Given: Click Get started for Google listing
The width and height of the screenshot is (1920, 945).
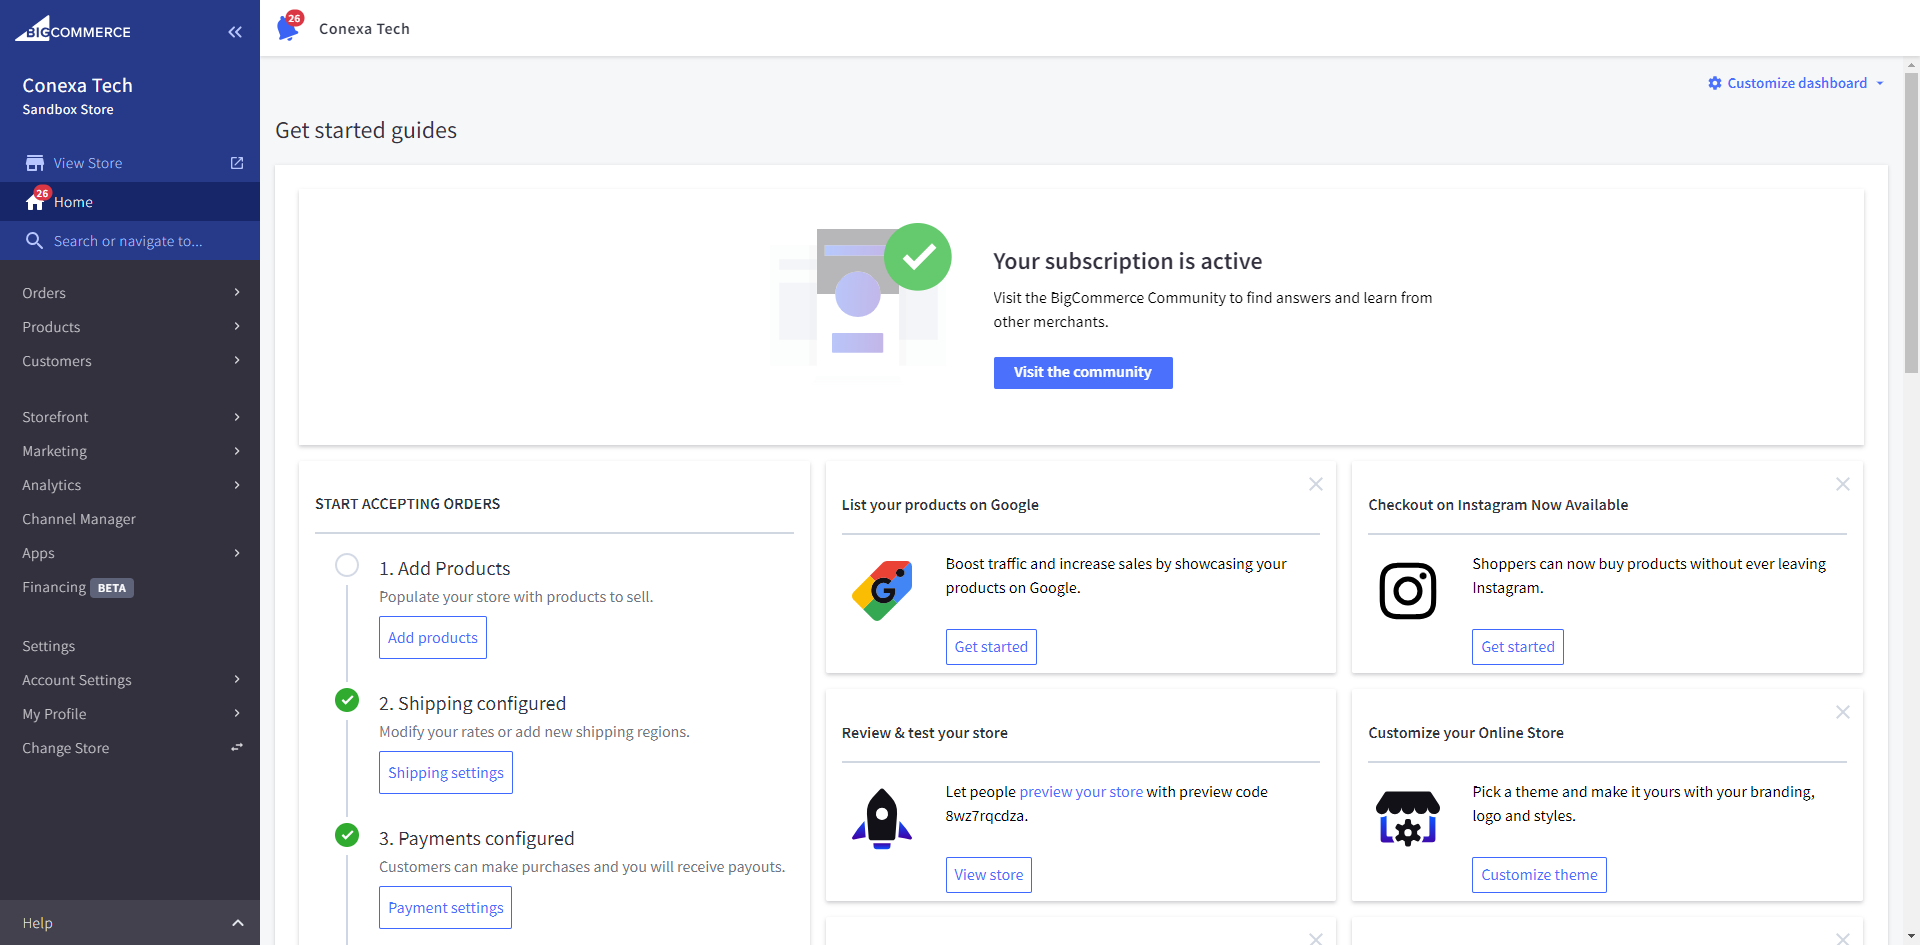Looking at the screenshot, I should pos(991,647).
